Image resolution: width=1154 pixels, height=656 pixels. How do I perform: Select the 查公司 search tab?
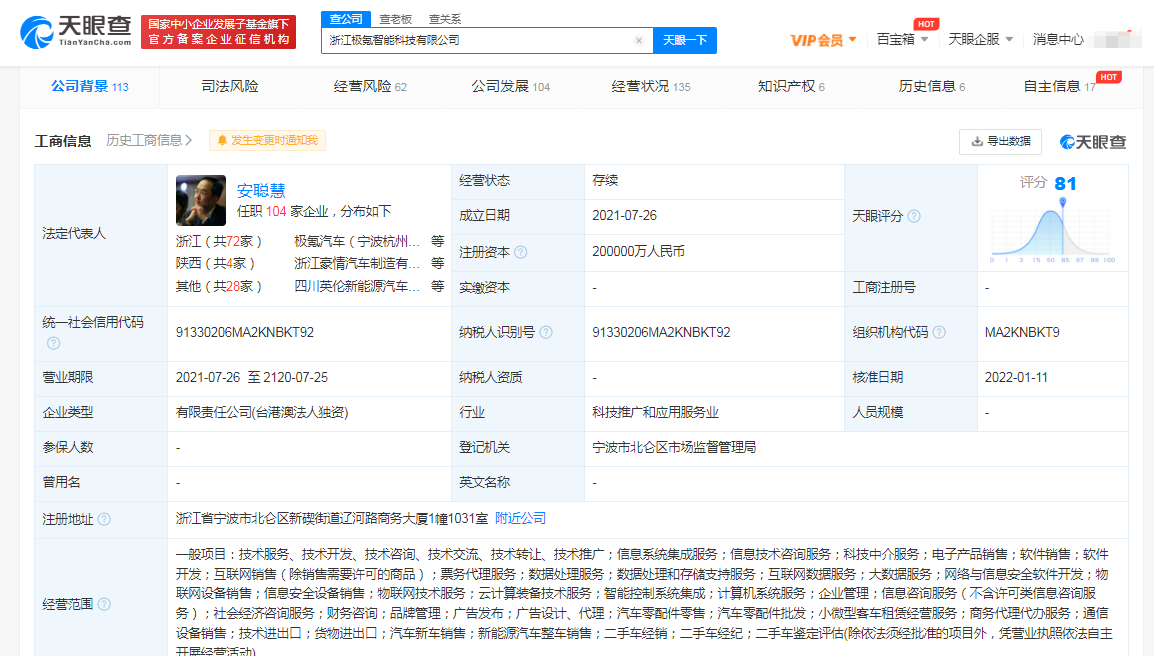click(346, 19)
